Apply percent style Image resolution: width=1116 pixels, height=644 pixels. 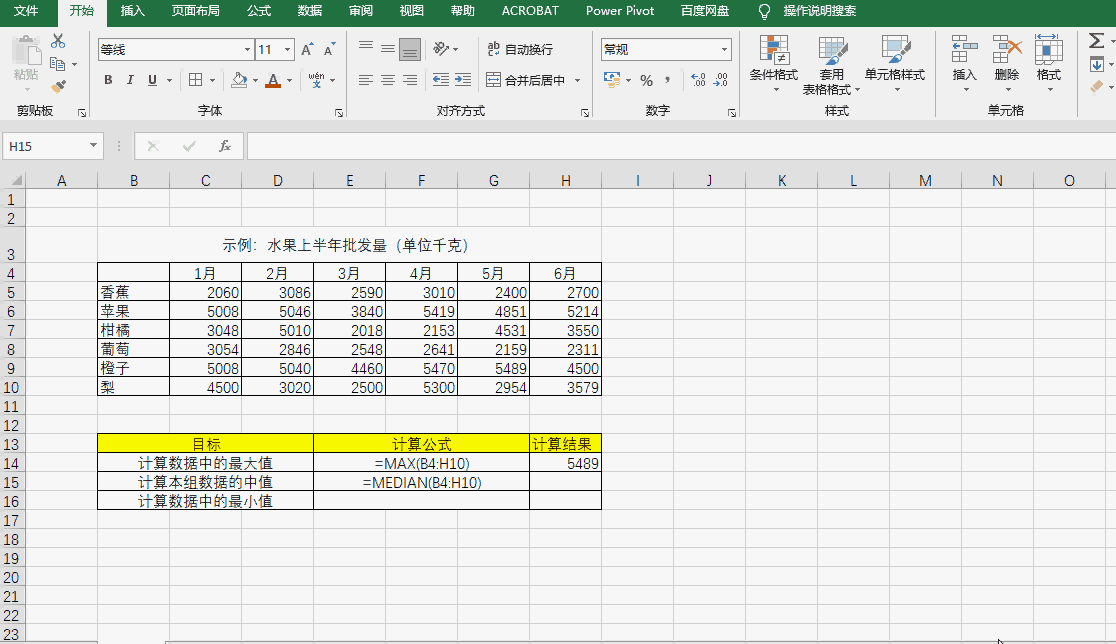coord(646,80)
